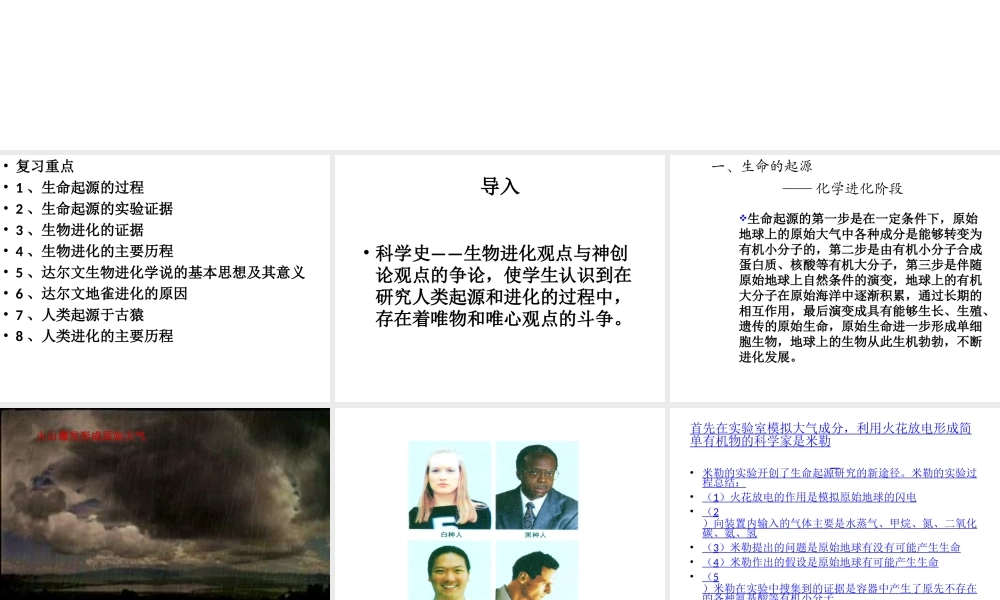The image size is (1000, 600).
Task: Open link (1)火花放电的作用是模拟原始地球的闪电
Action: point(809,497)
